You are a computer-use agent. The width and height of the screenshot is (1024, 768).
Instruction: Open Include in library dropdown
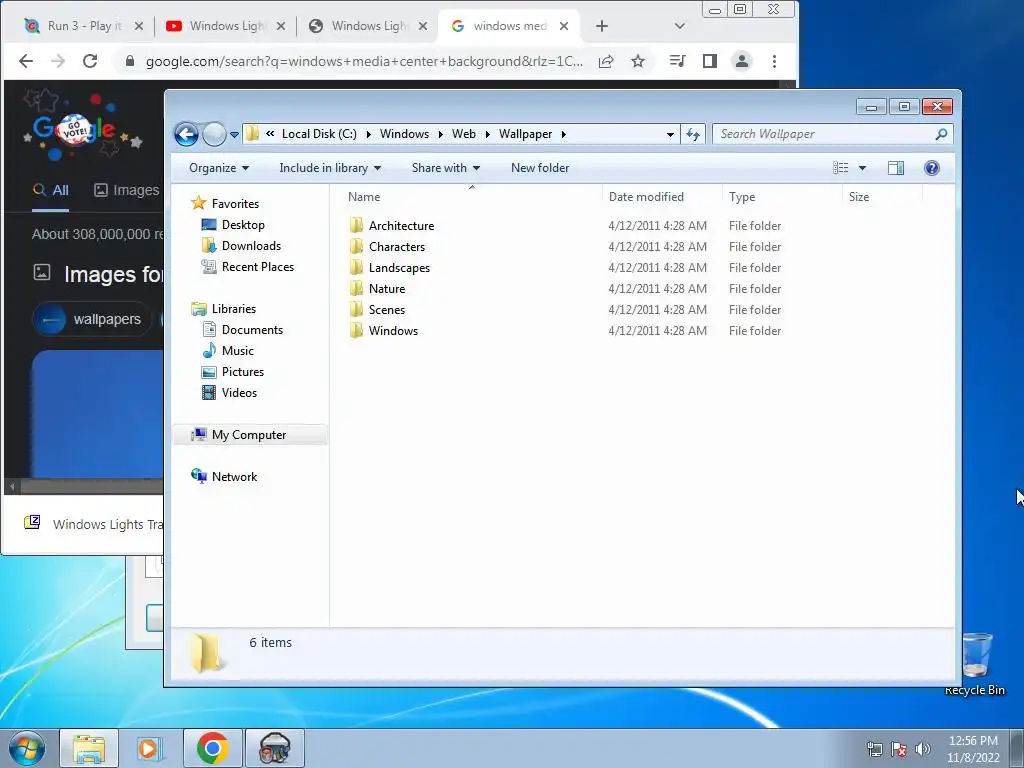tap(330, 168)
